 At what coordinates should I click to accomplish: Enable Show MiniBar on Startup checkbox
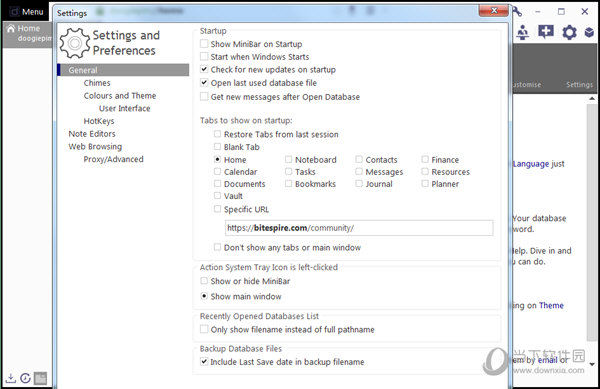[204, 44]
